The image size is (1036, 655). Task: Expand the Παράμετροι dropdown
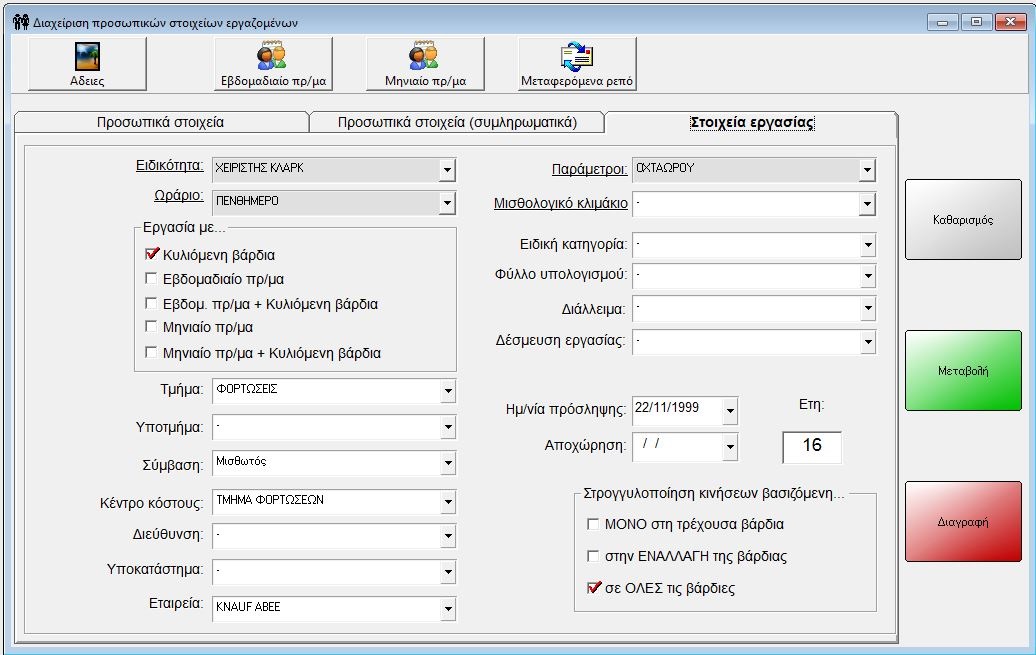866,171
